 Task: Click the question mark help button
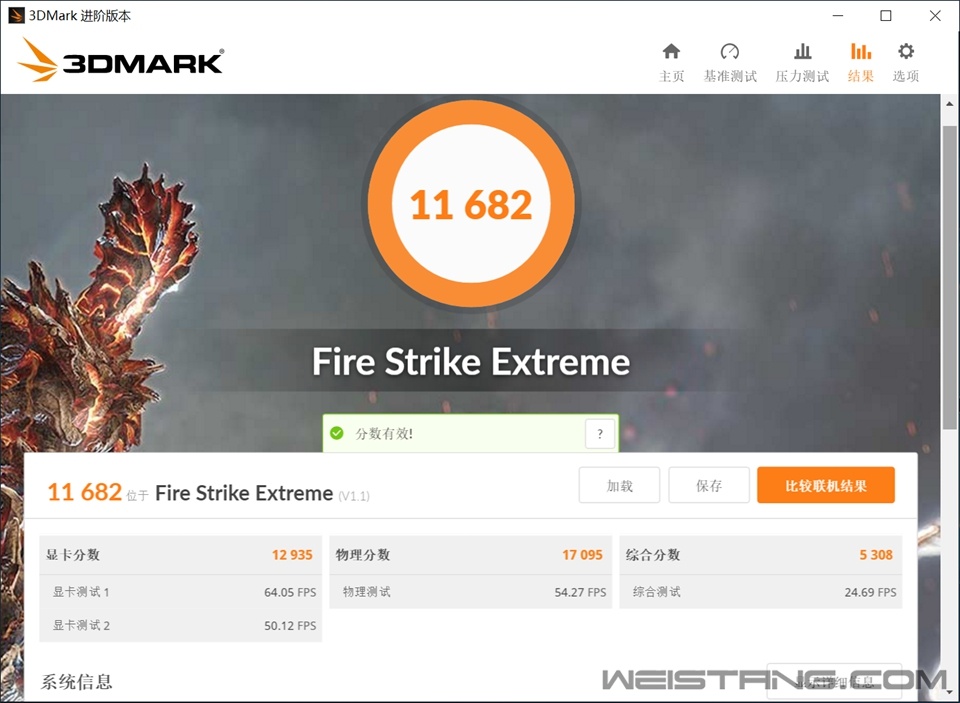(x=600, y=434)
